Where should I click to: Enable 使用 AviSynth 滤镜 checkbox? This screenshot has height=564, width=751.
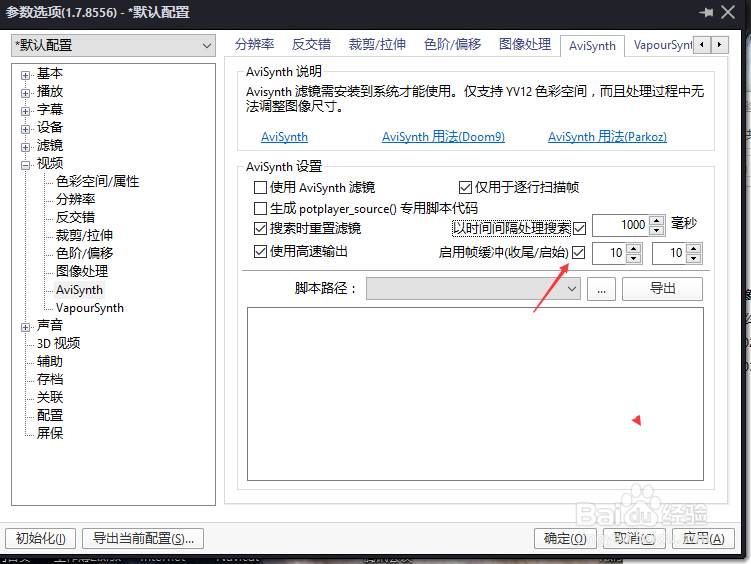tap(260, 187)
